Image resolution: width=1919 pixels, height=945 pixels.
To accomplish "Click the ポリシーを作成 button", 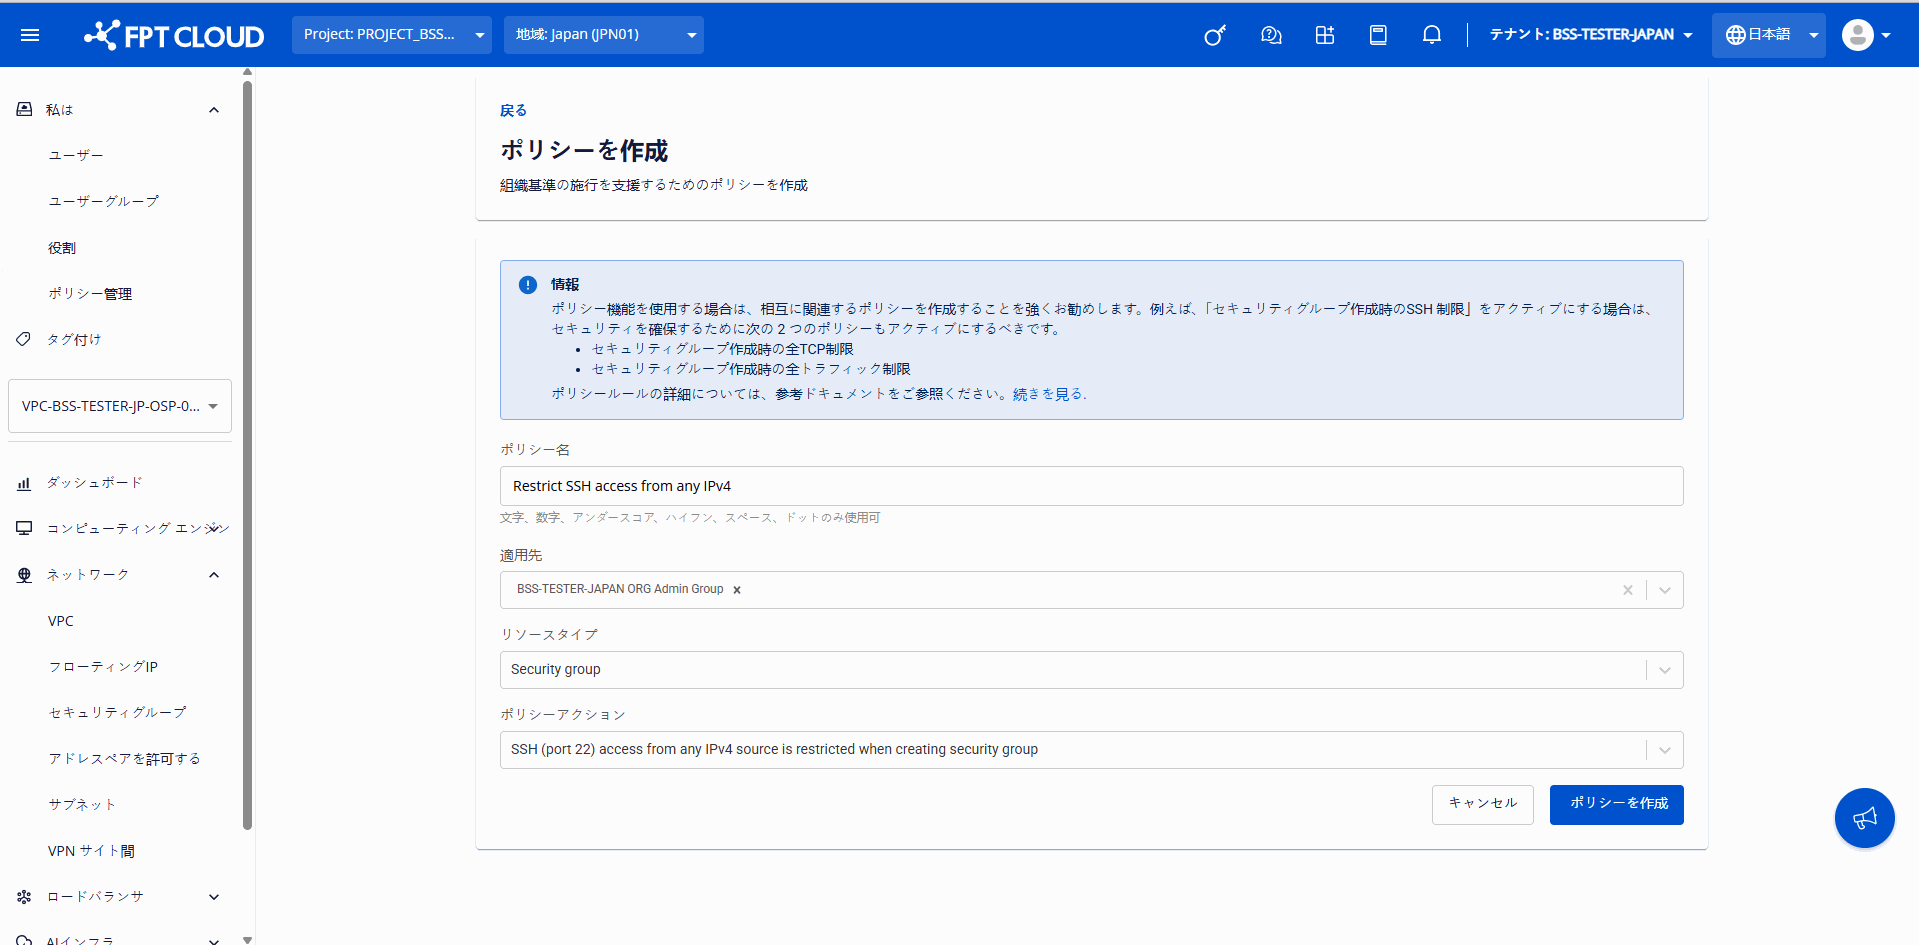I will point(1616,804).
